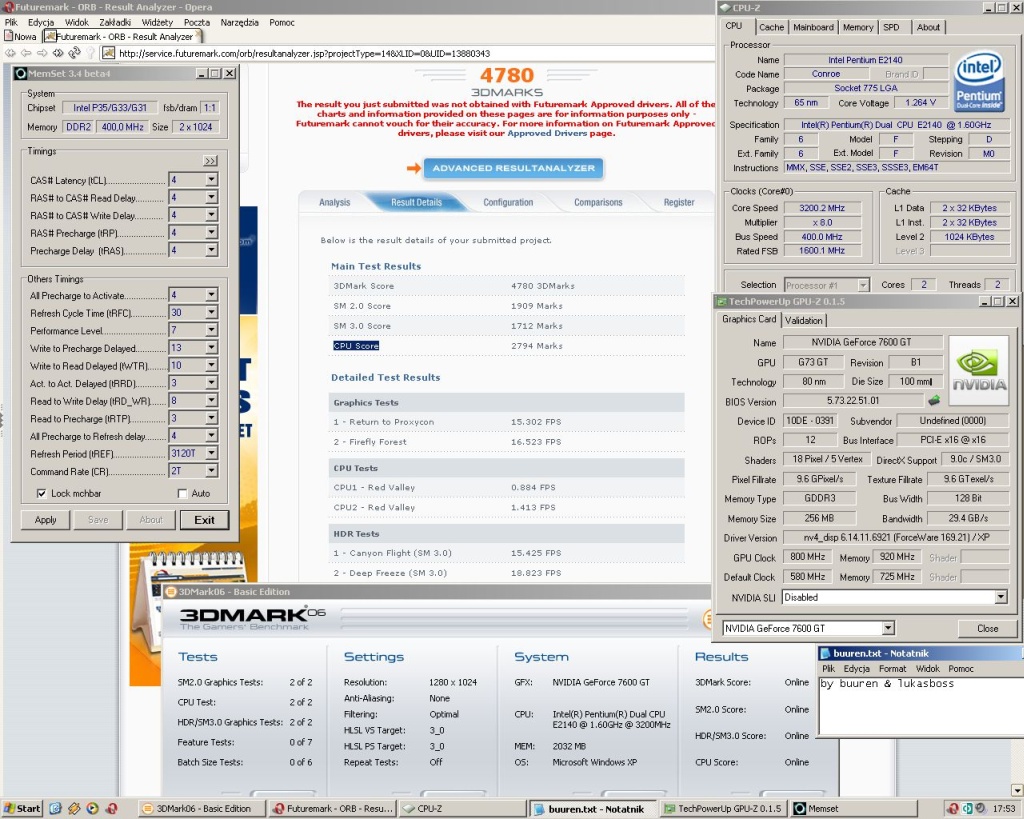The height and width of the screenshot is (819, 1024).
Task: Open quick launch Internet Explorer-style icon
Action: coord(56,809)
